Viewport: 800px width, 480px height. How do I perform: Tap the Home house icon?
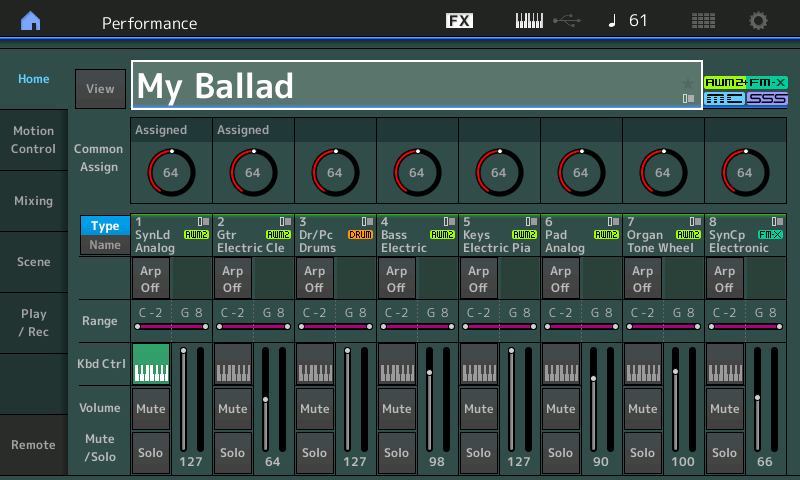(x=31, y=21)
